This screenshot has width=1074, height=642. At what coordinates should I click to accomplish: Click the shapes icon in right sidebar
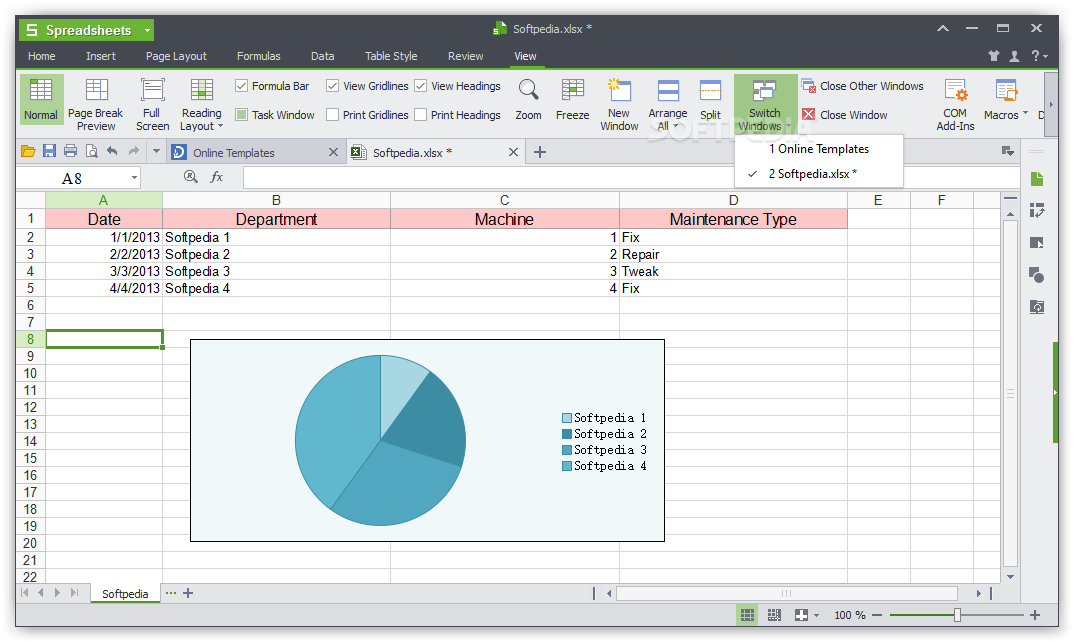[x=1036, y=275]
